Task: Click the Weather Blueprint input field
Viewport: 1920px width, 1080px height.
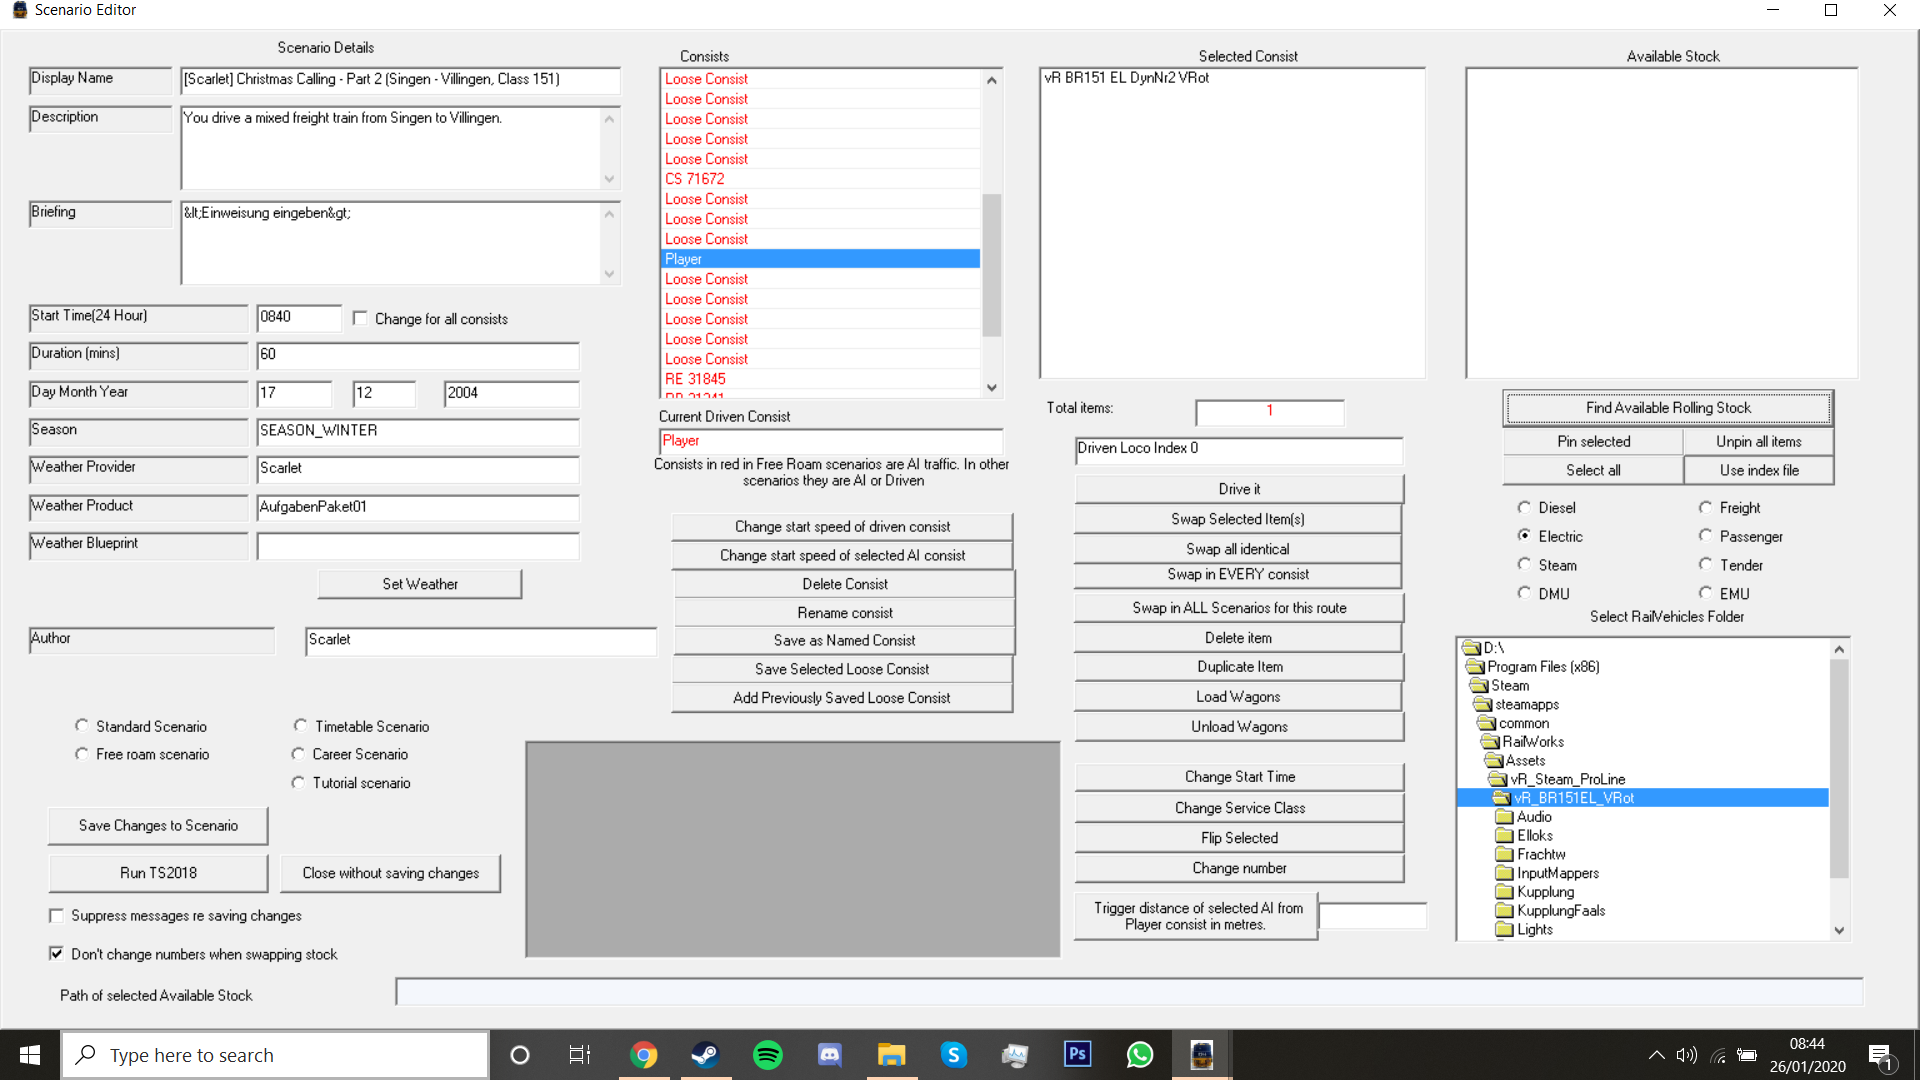Action: coord(418,546)
